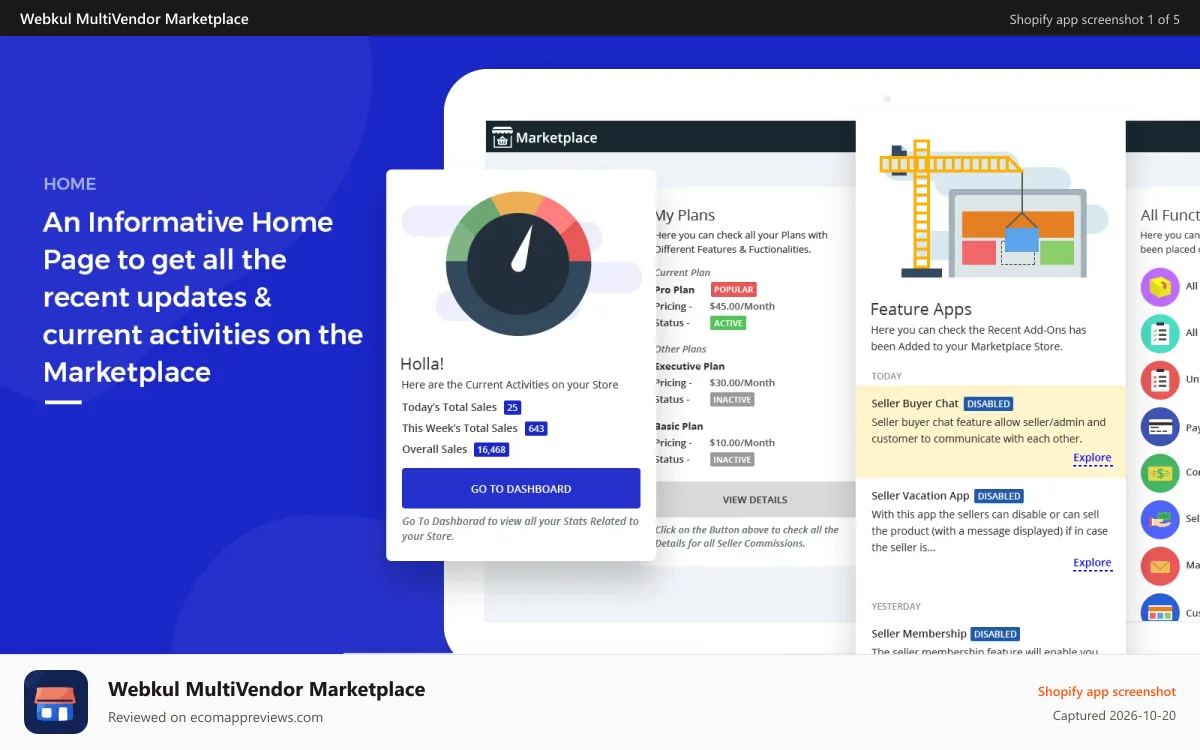Click the Webkul app store icon
The image size is (1200, 750).
tap(56, 702)
